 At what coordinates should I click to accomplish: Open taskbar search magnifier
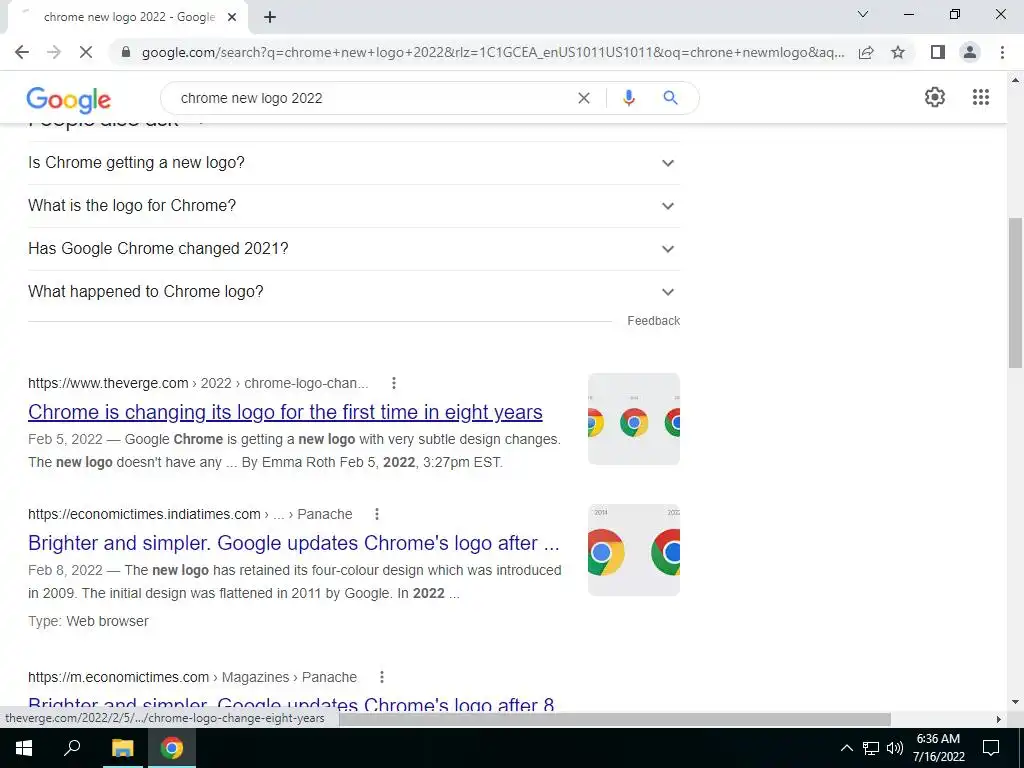pos(72,748)
